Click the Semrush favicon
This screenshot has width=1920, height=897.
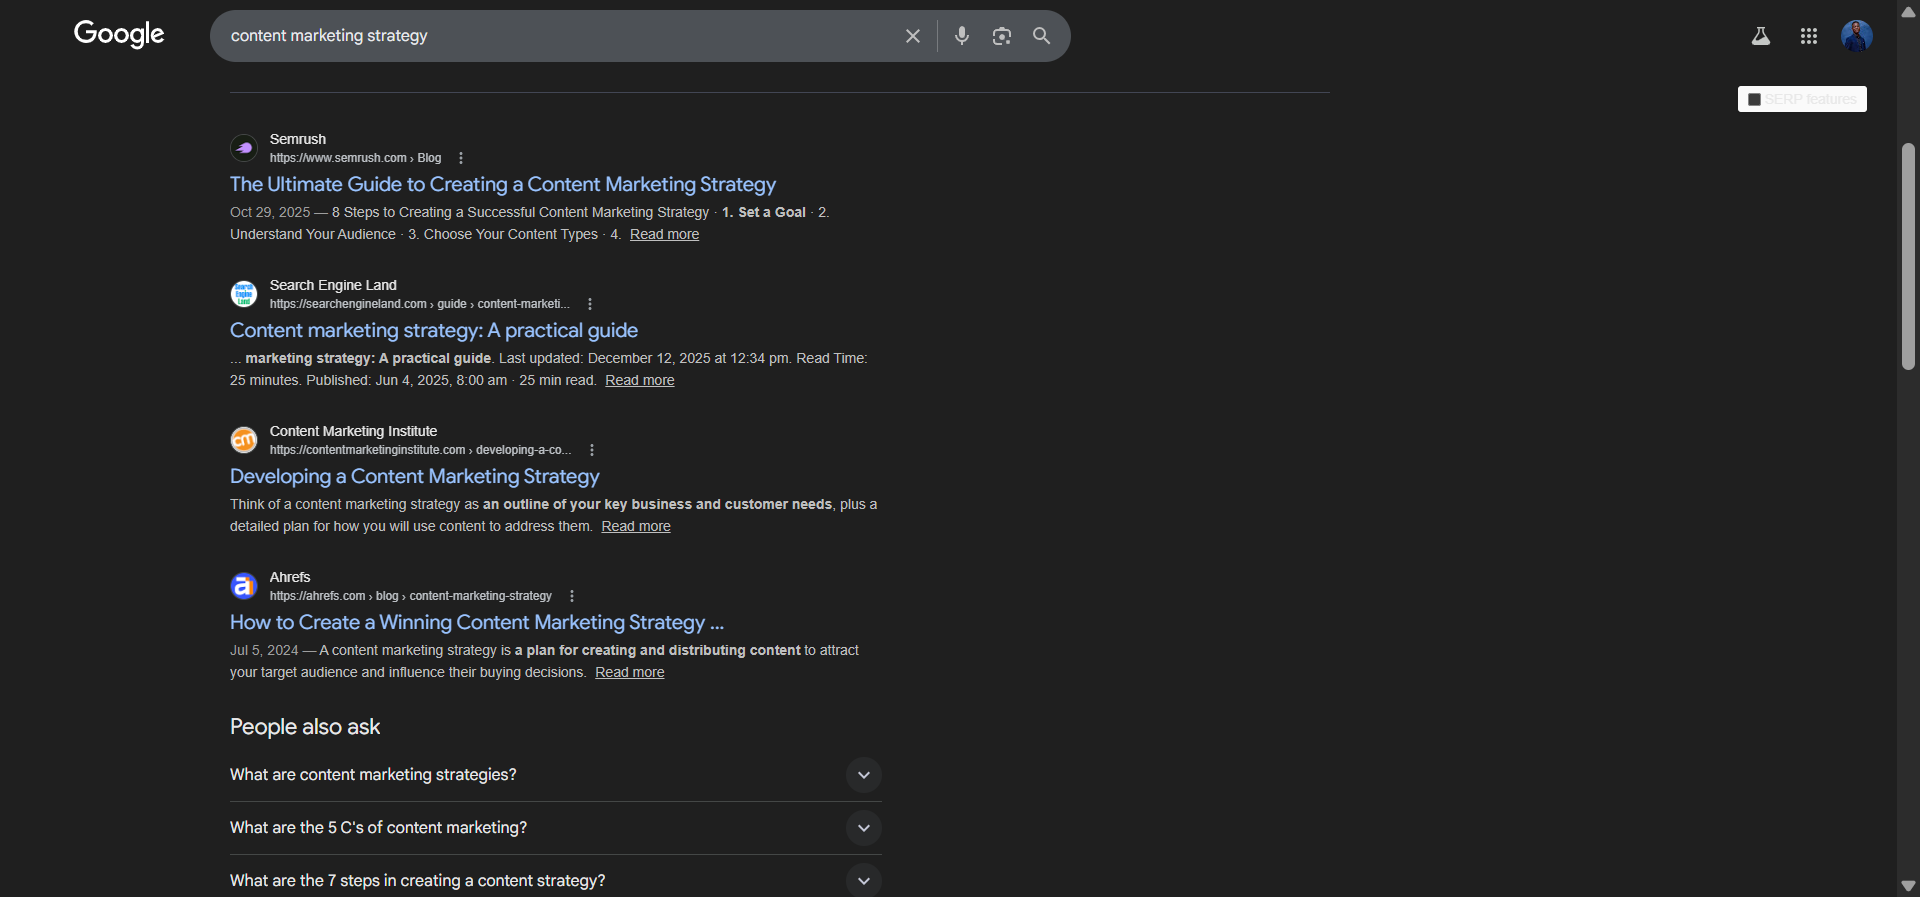(244, 148)
